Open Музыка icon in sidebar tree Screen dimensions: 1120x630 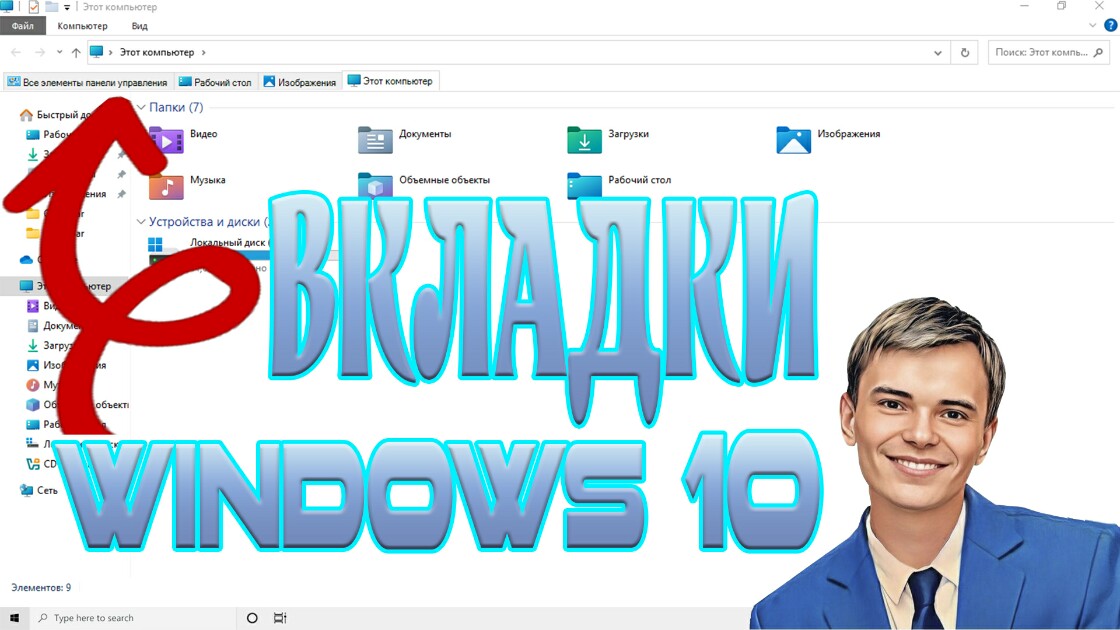pyautogui.click(x=33, y=385)
